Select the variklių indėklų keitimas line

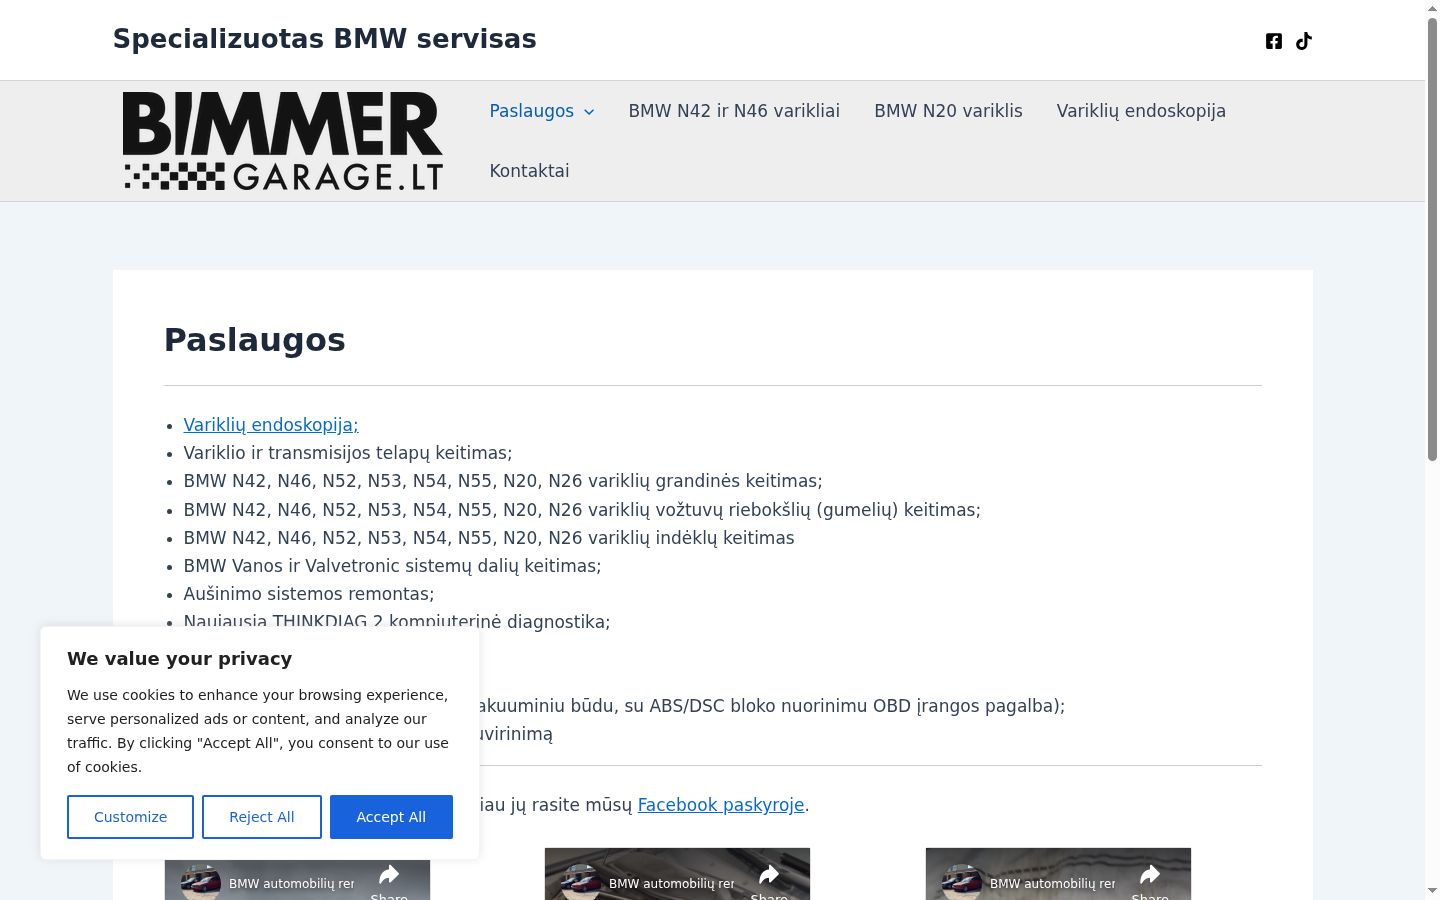489,538
